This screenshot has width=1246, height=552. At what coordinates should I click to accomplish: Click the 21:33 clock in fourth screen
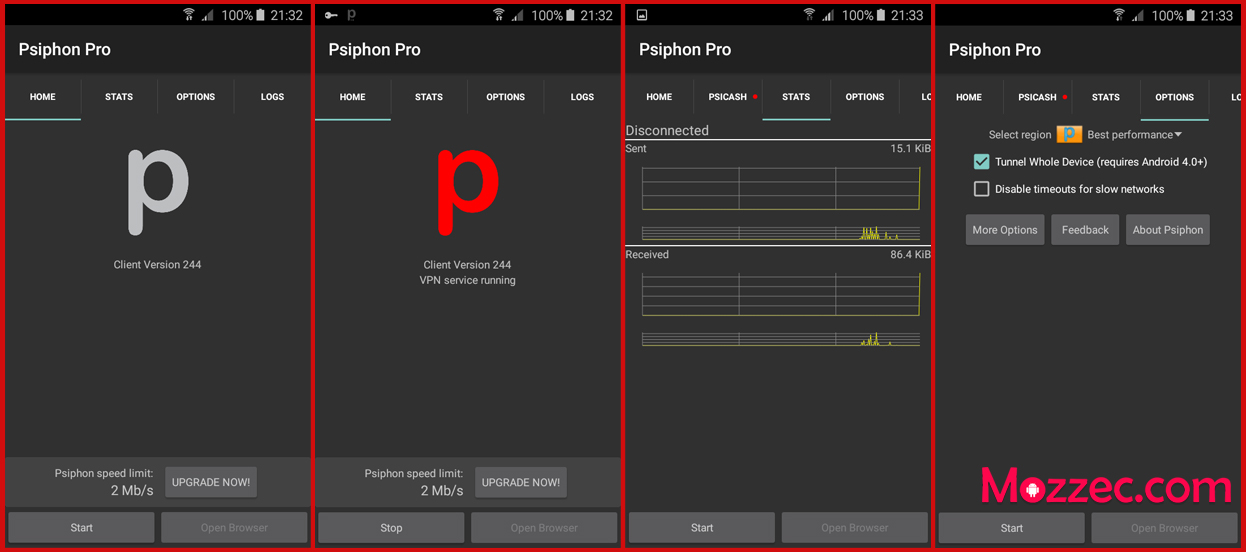[x=1217, y=16]
